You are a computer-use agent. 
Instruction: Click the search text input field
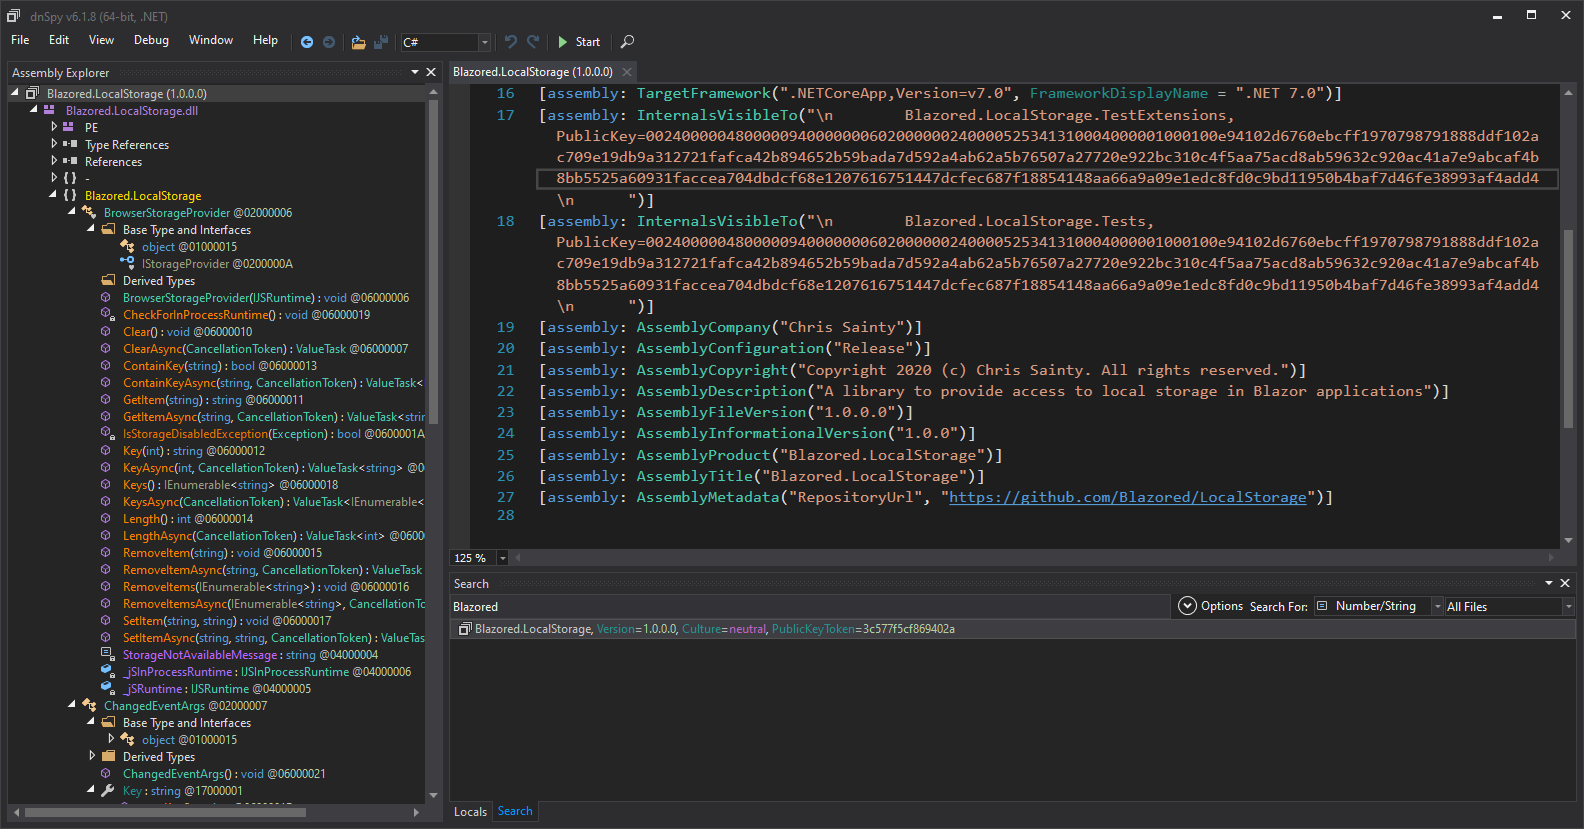pos(809,606)
